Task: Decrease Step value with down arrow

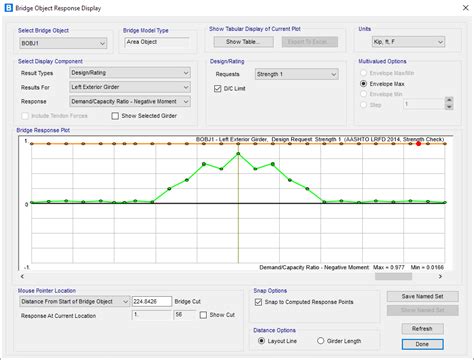Action: coord(449,107)
